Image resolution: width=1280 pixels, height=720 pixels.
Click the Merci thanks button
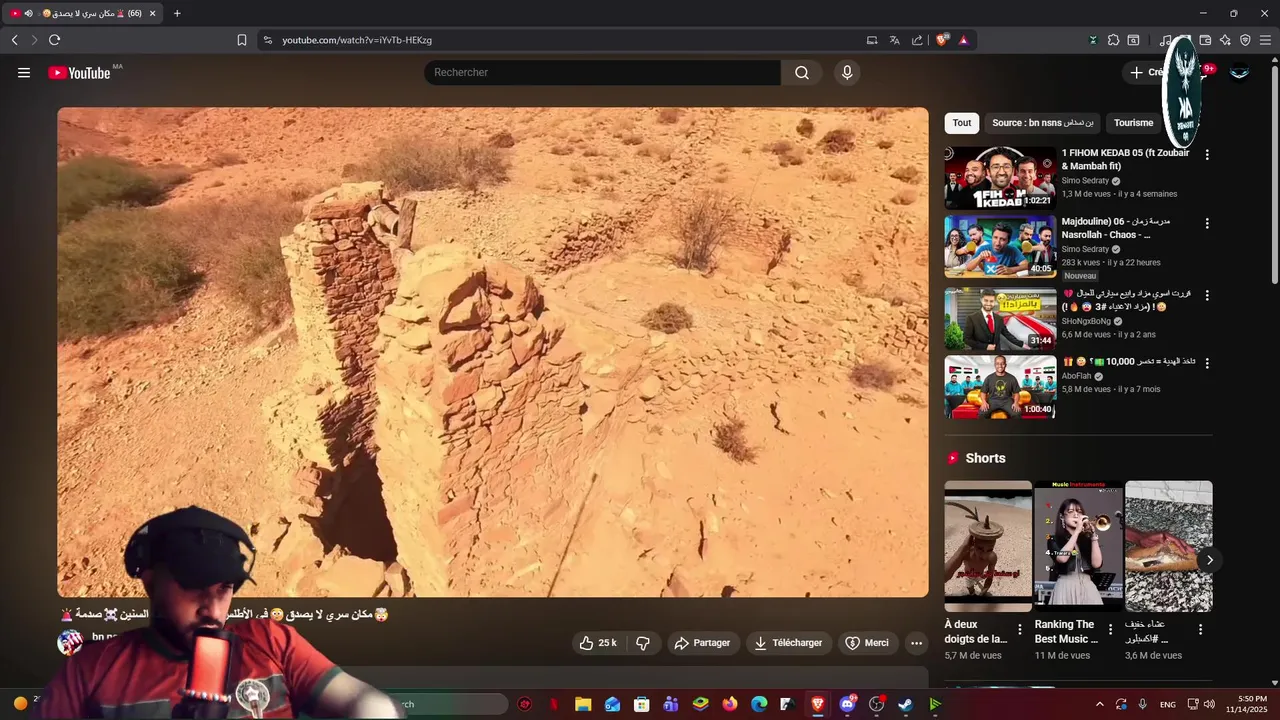(x=866, y=643)
